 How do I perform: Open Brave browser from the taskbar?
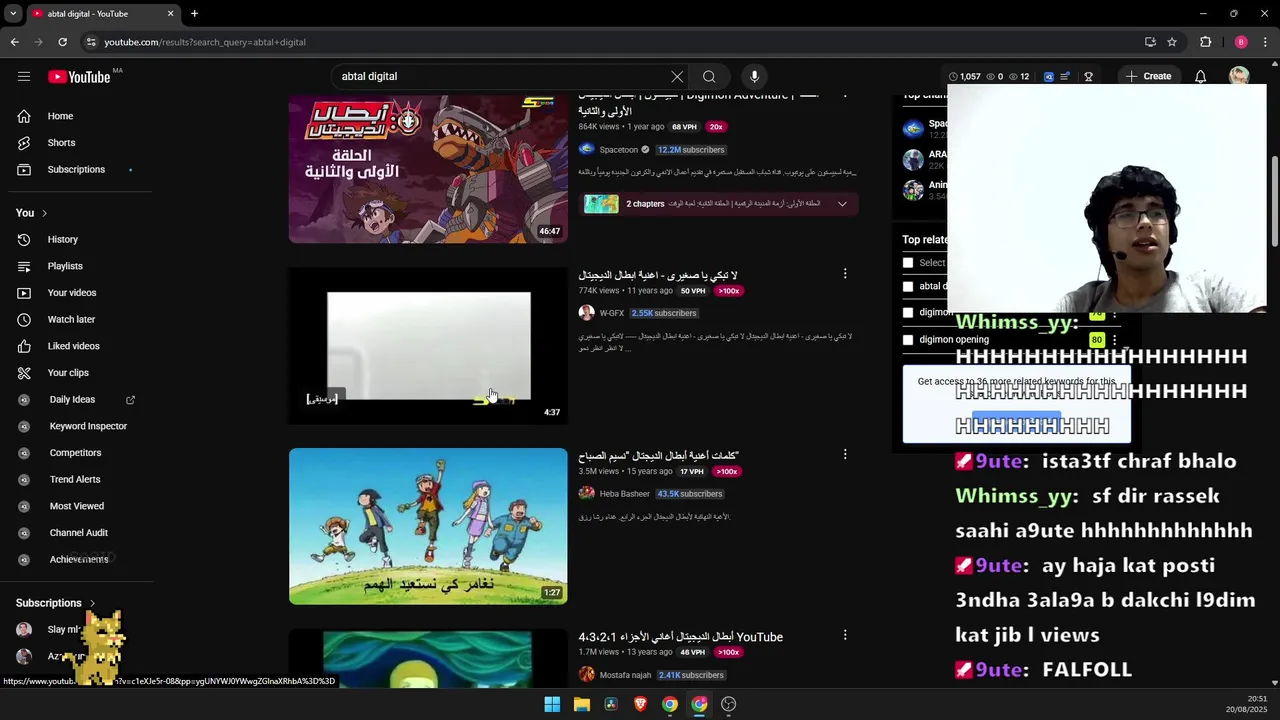[640, 704]
